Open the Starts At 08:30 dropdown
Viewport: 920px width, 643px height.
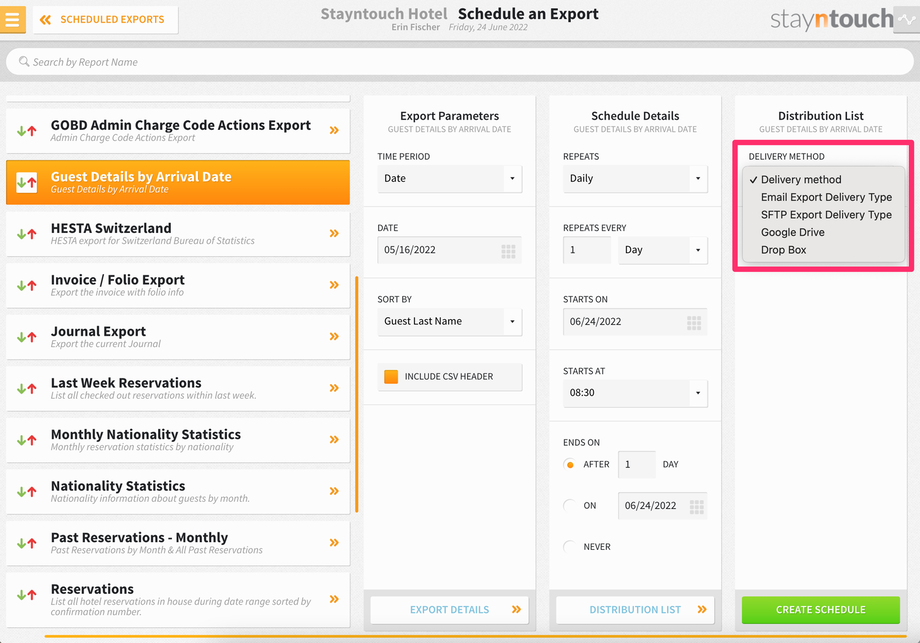(635, 393)
